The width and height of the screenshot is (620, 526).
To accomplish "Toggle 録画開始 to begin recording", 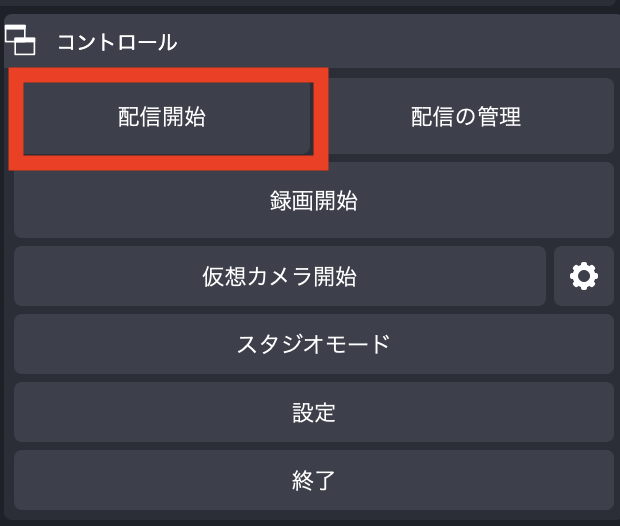I will [314, 200].
